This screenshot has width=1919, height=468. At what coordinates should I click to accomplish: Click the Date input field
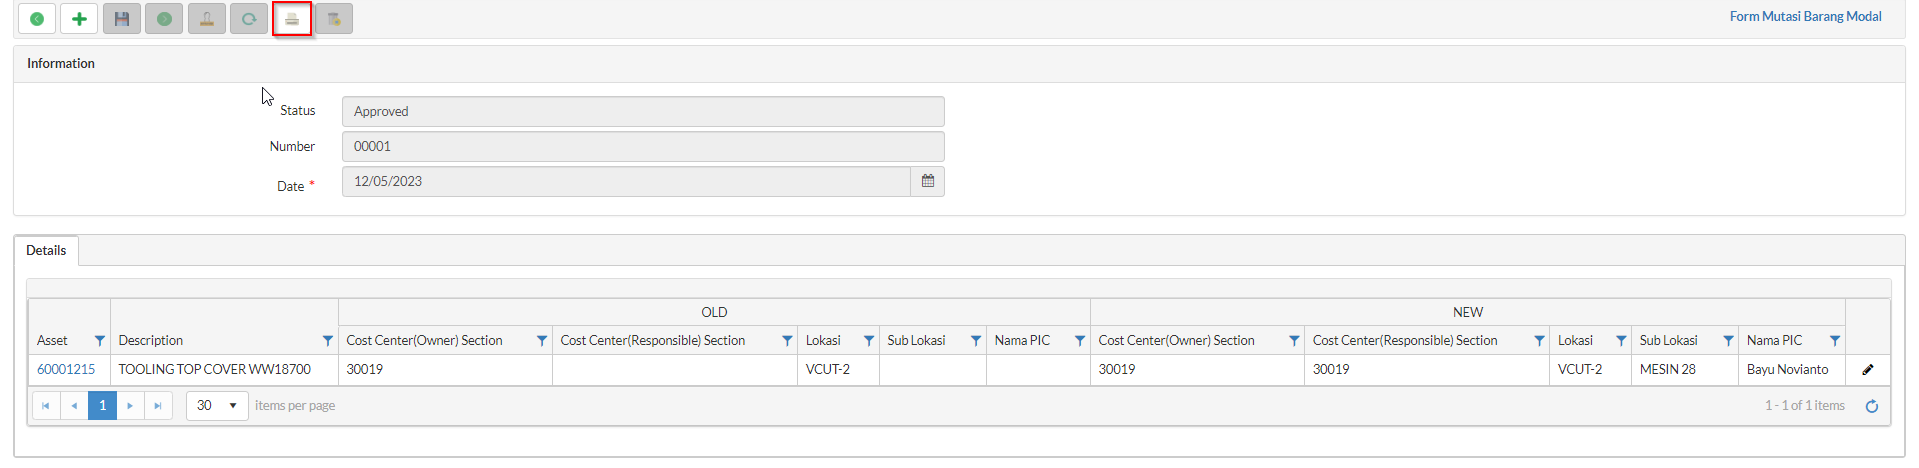(x=625, y=181)
